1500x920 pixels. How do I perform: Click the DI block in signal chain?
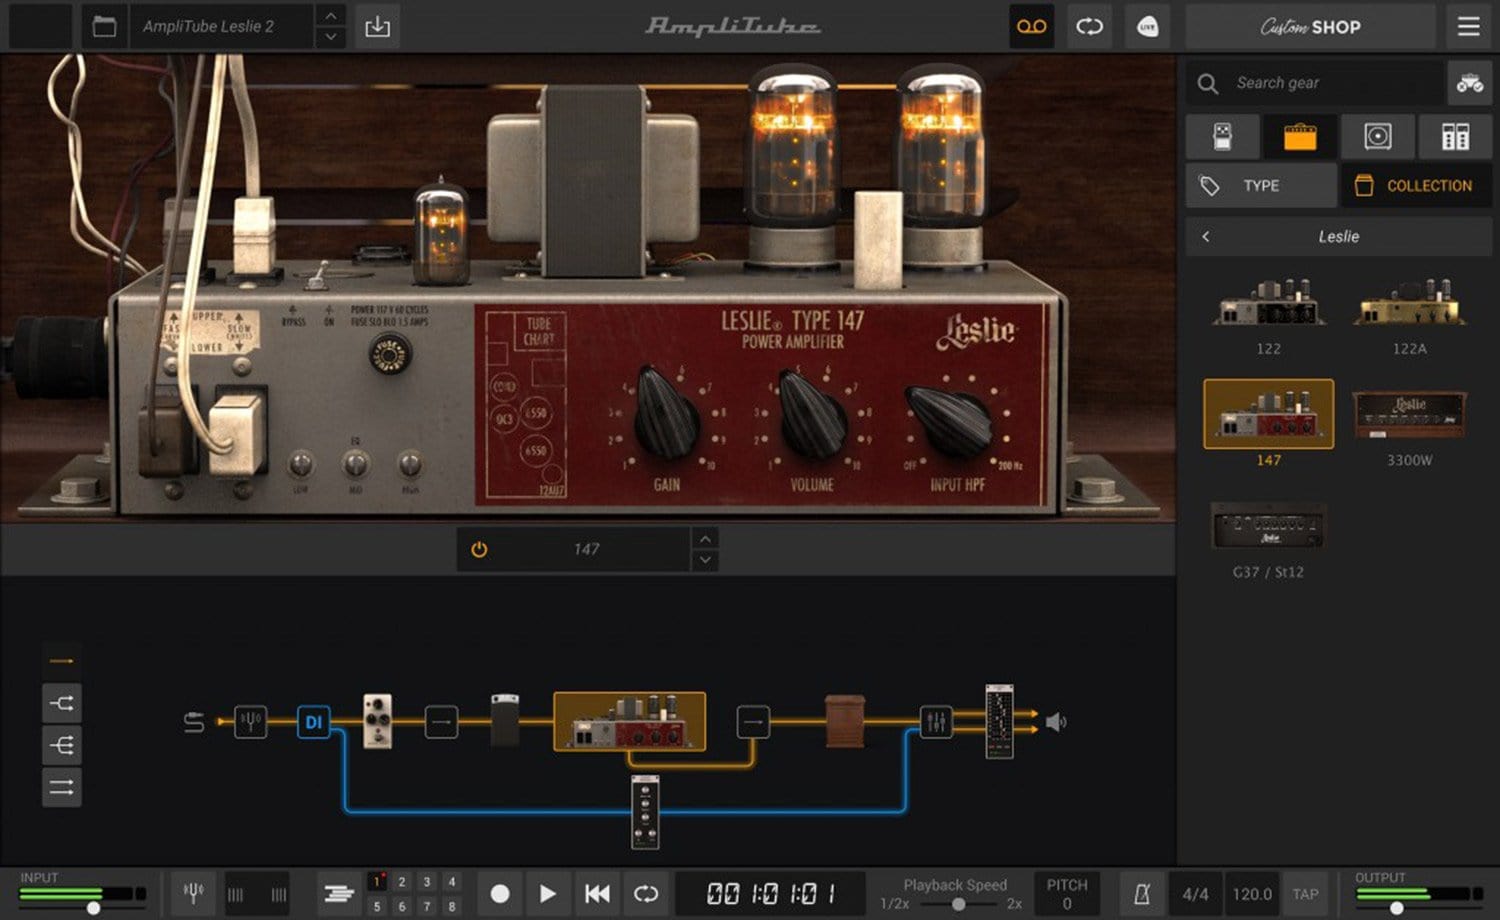click(x=314, y=721)
